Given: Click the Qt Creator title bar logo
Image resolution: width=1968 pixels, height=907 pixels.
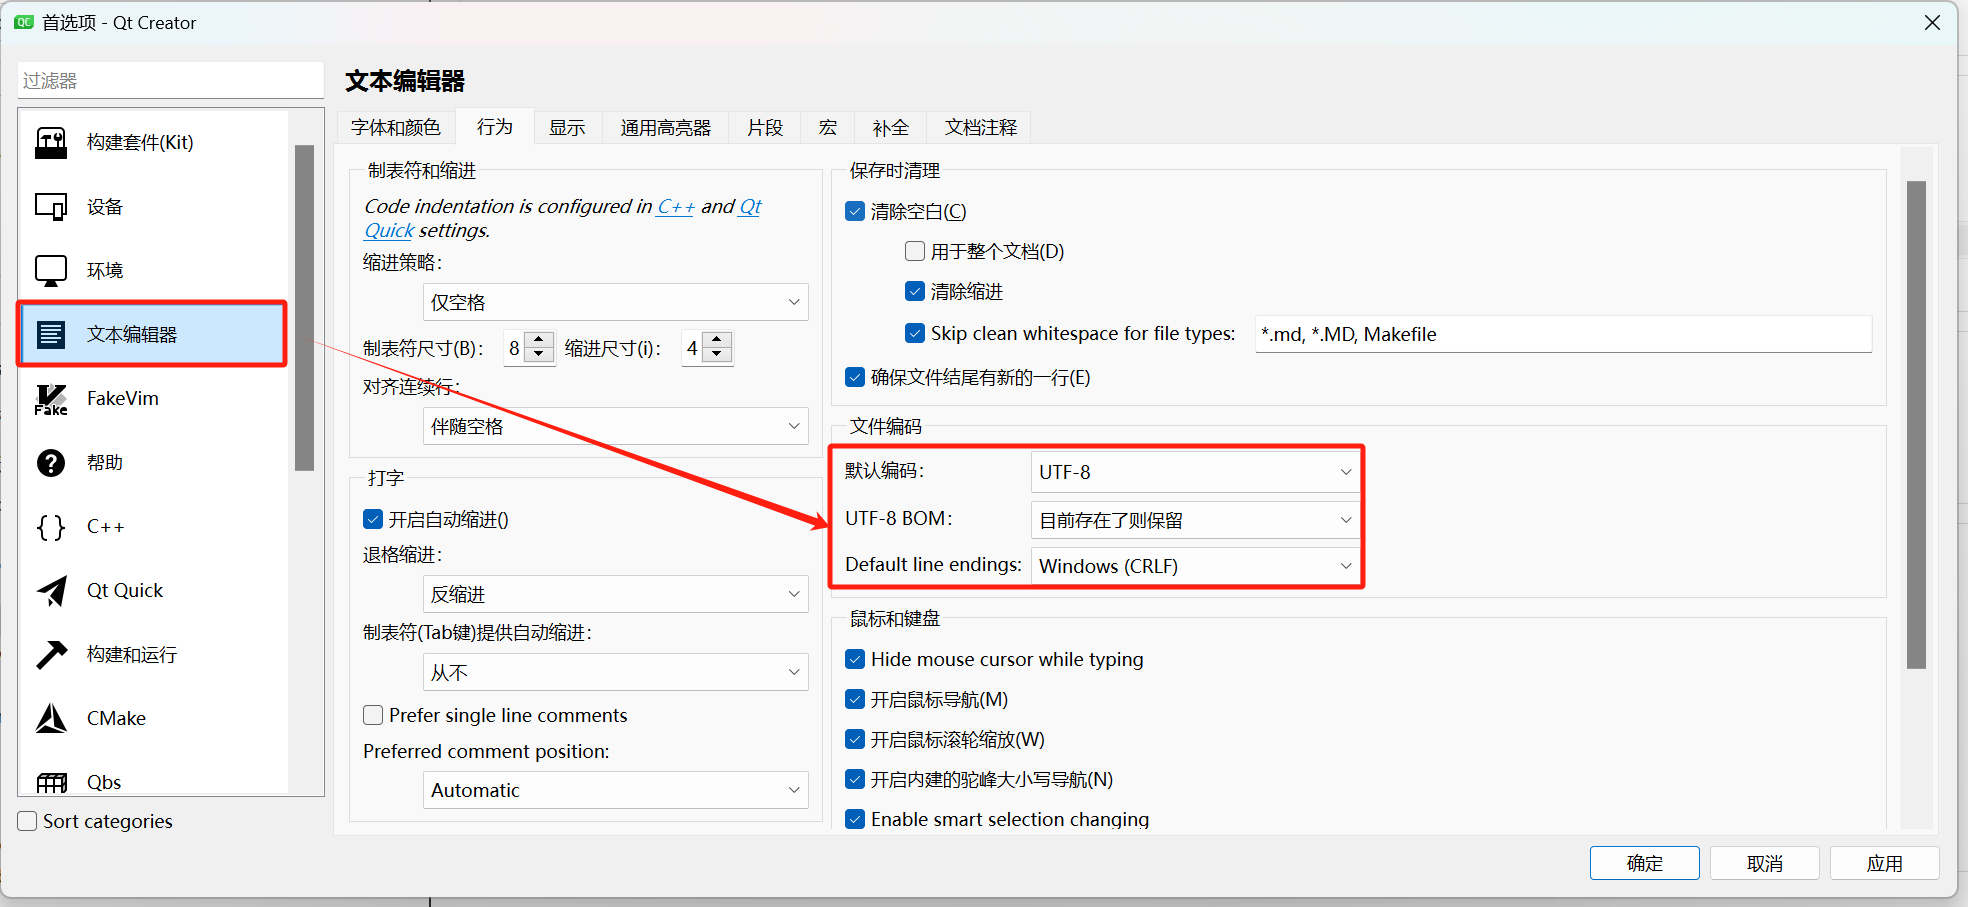Looking at the screenshot, I should click(x=24, y=22).
